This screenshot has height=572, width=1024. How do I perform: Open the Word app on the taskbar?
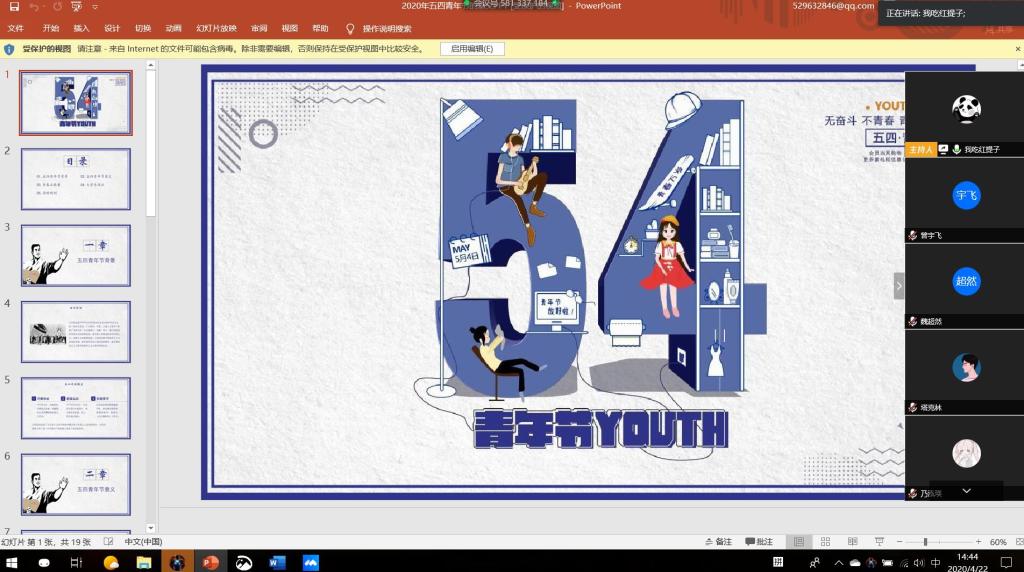(277, 563)
